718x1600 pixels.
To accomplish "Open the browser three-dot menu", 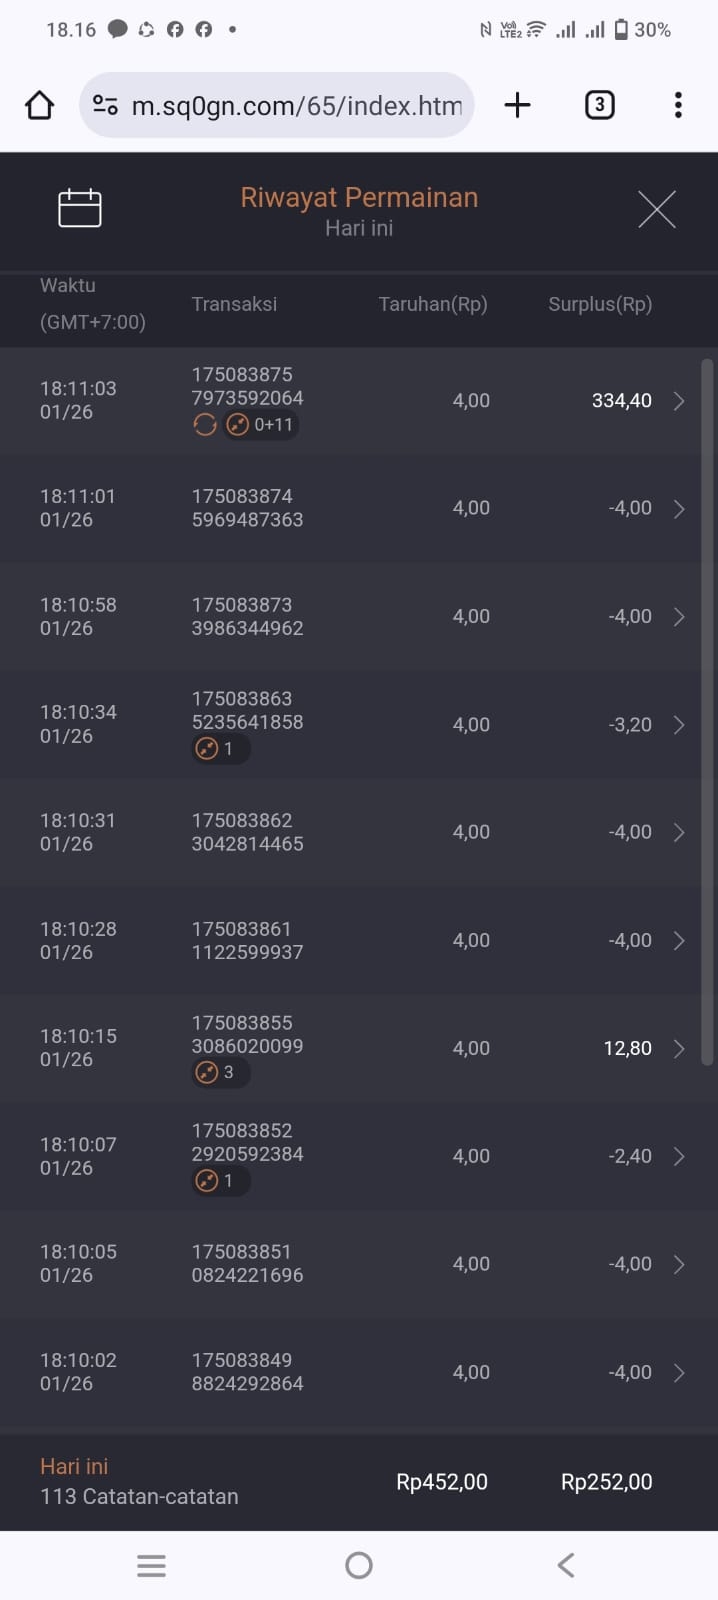I will click(x=678, y=105).
